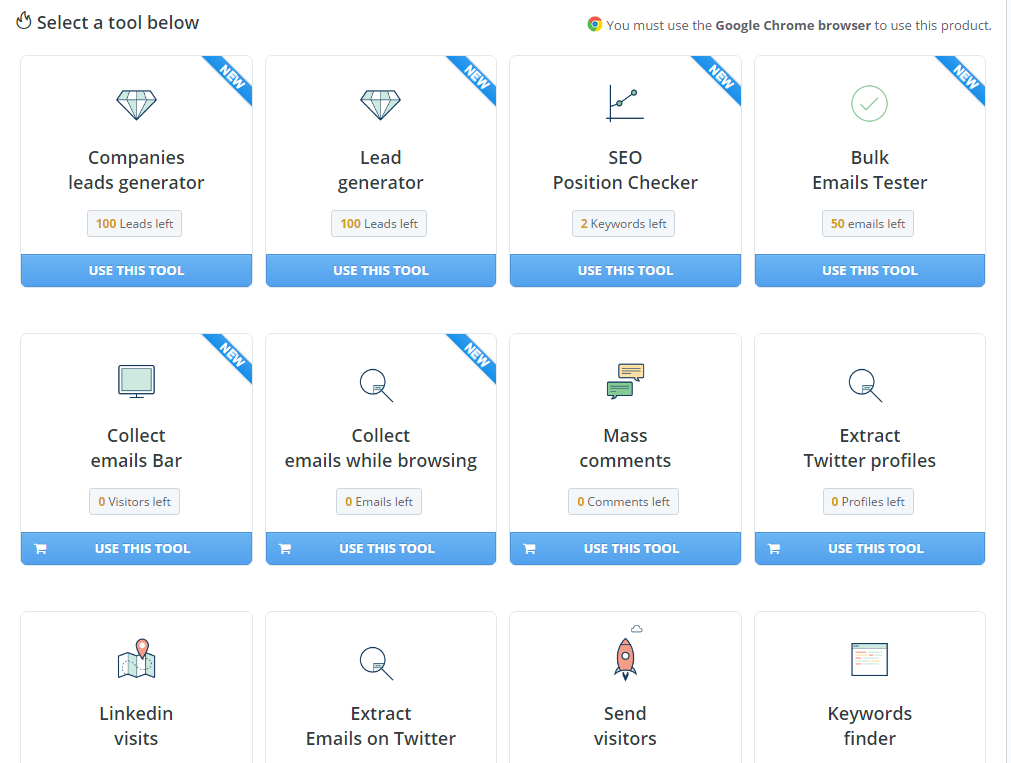Select the SEO Position Checker graph icon
This screenshot has width=1011, height=763.
coord(624,102)
